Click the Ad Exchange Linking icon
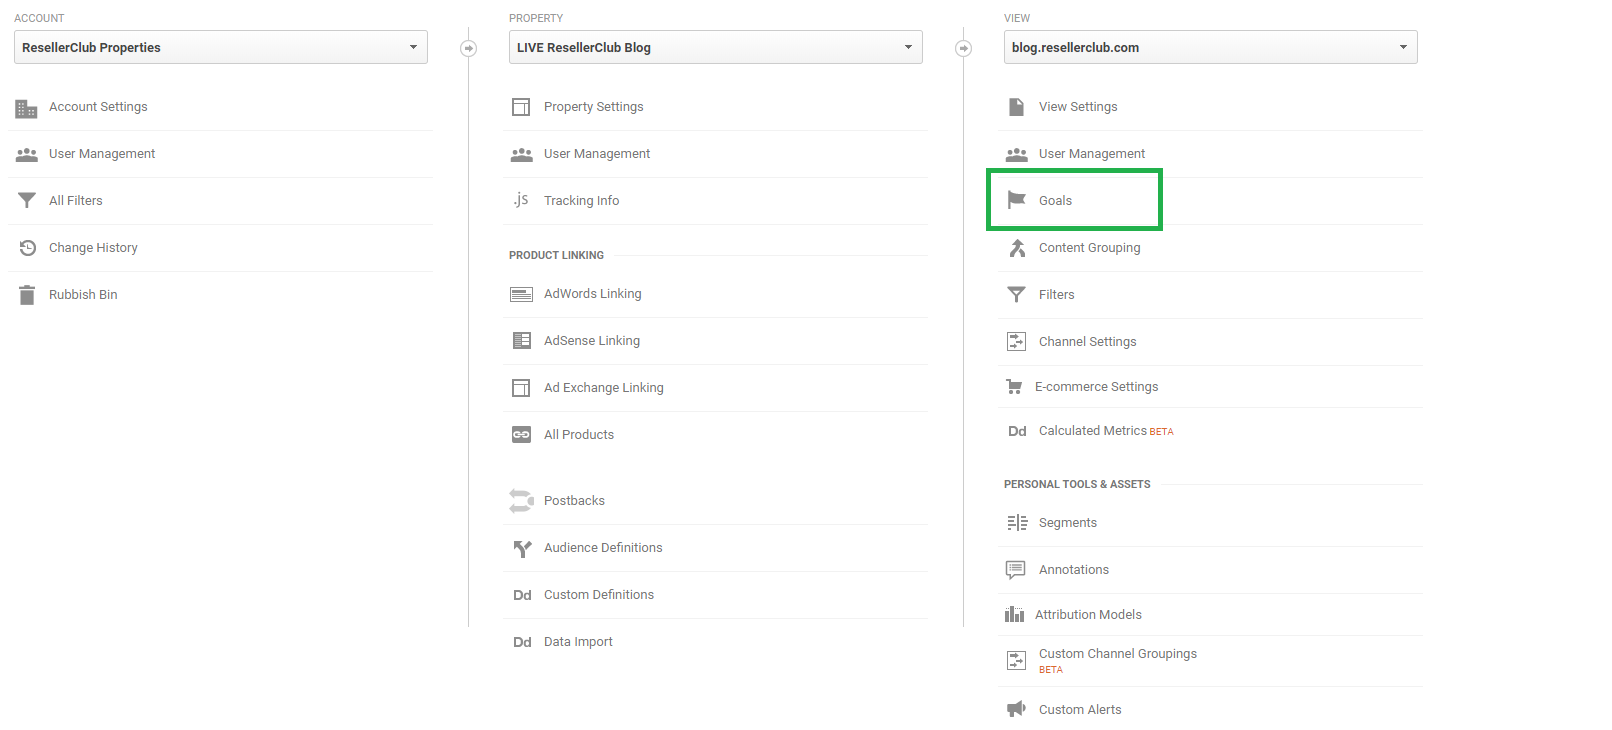1612x730 pixels. pyautogui.click(x=521, y=388)
